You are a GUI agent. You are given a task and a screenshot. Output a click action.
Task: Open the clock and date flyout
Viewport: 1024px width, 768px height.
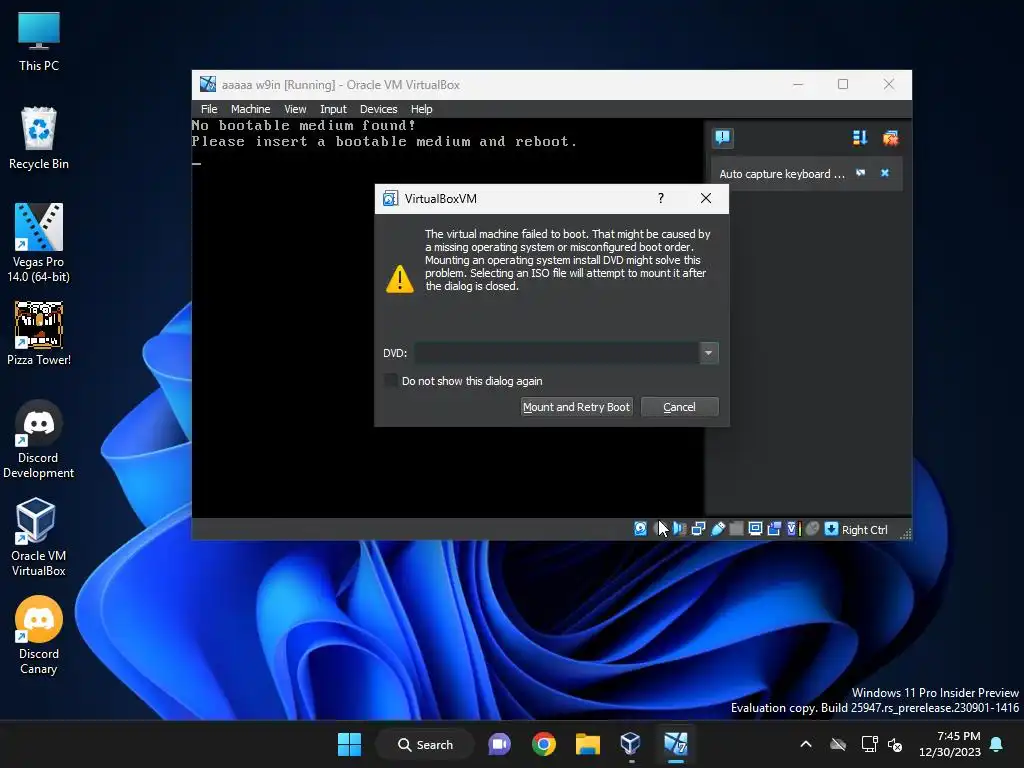pyautogui.click(x=950, y=744)
